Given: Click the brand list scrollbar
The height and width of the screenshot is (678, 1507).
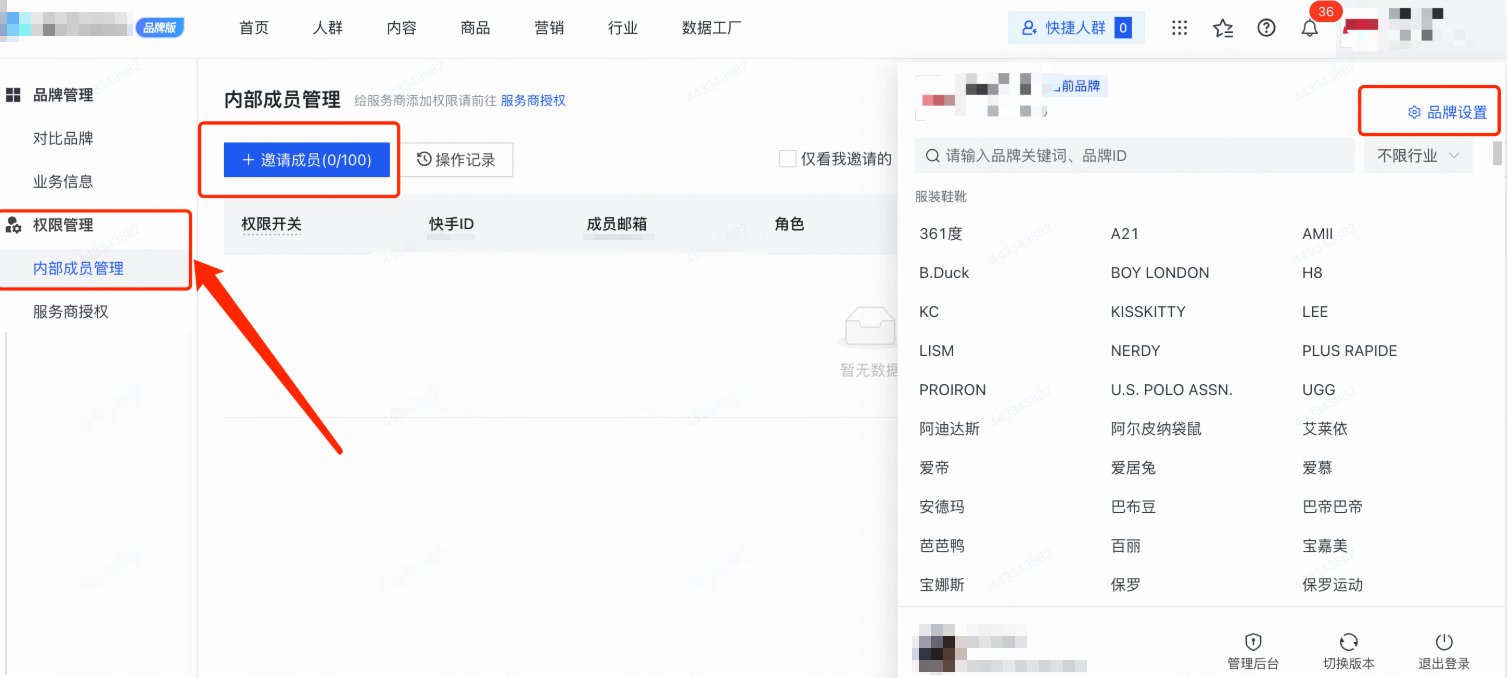Looking at the screenshot, I should pyautogui.click(x=1497, y=152).
